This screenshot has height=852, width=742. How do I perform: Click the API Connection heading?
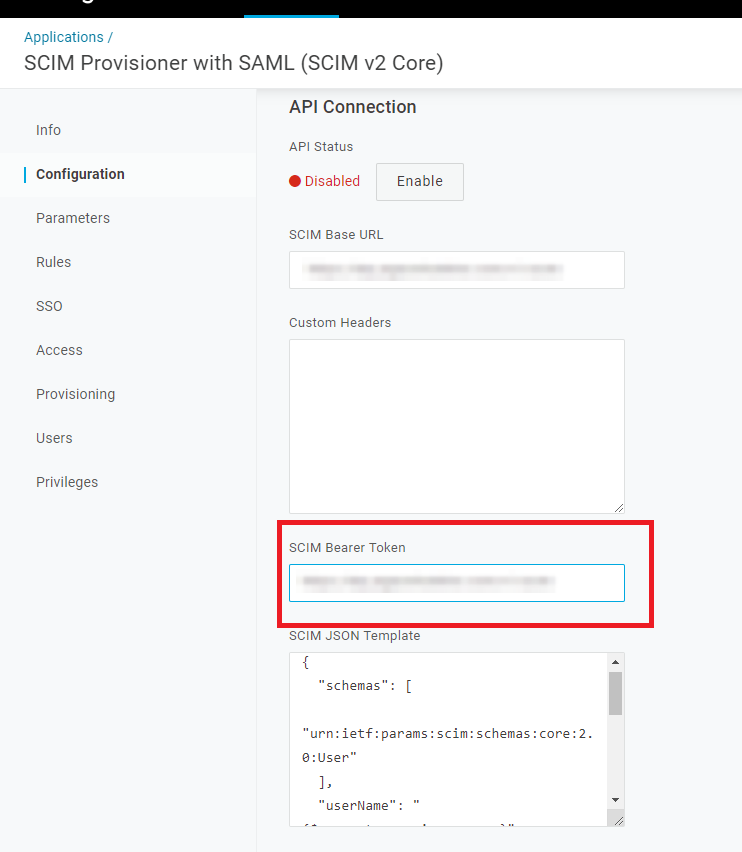click(x=353, y=106)
